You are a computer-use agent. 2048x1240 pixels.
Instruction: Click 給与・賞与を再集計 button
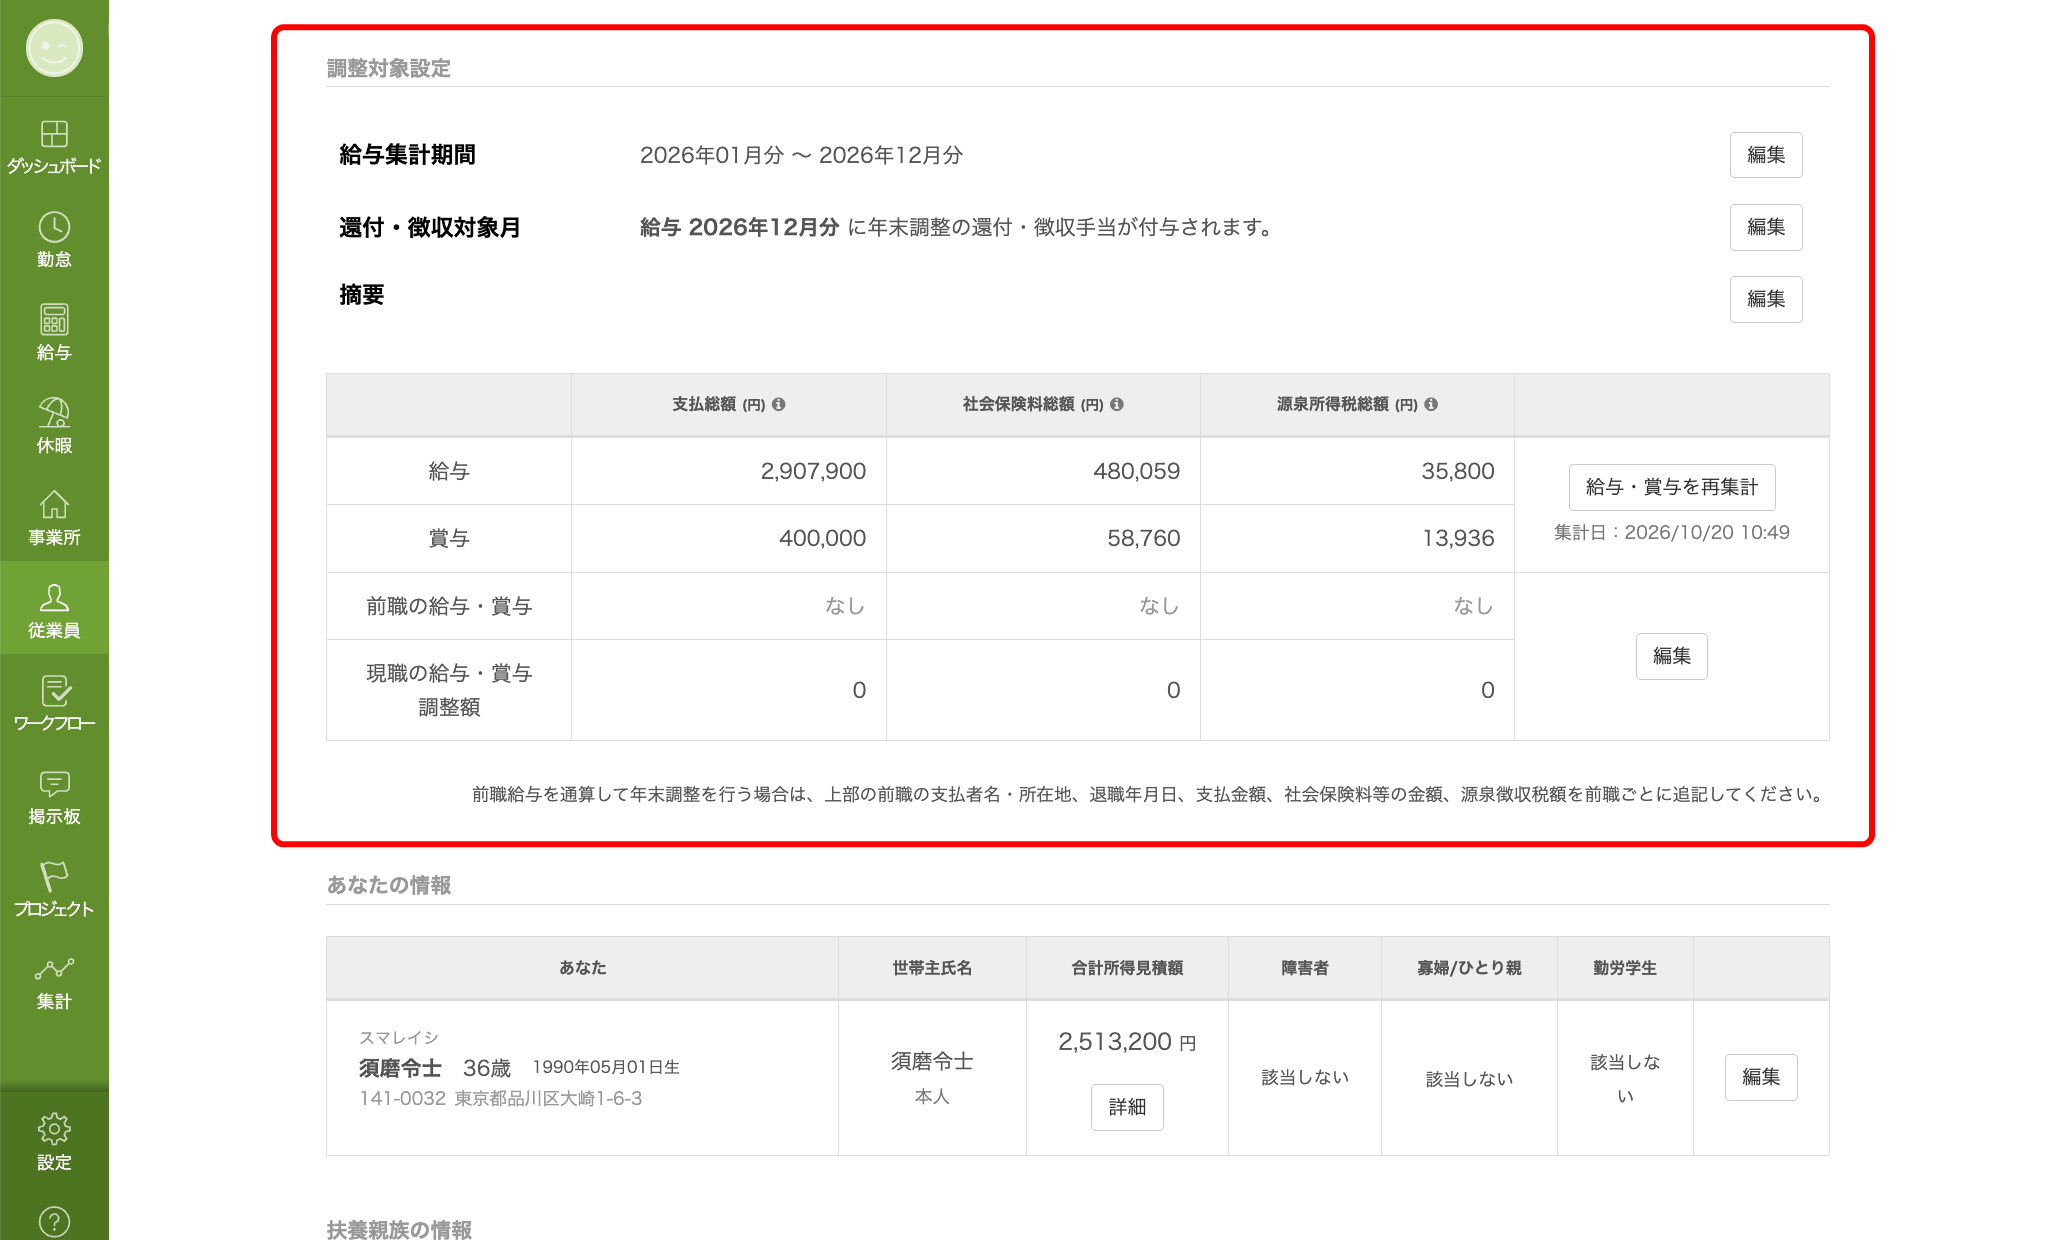[1672, 487]
